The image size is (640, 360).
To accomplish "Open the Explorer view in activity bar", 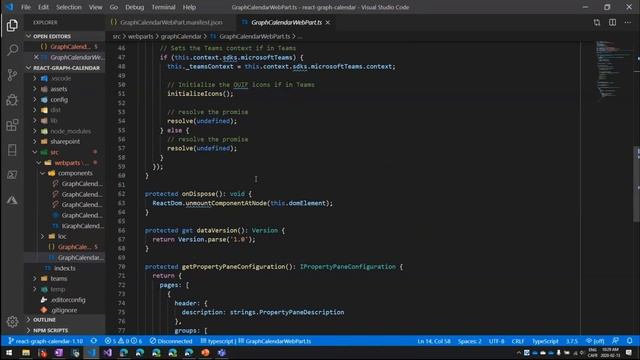I will (12, 25).
